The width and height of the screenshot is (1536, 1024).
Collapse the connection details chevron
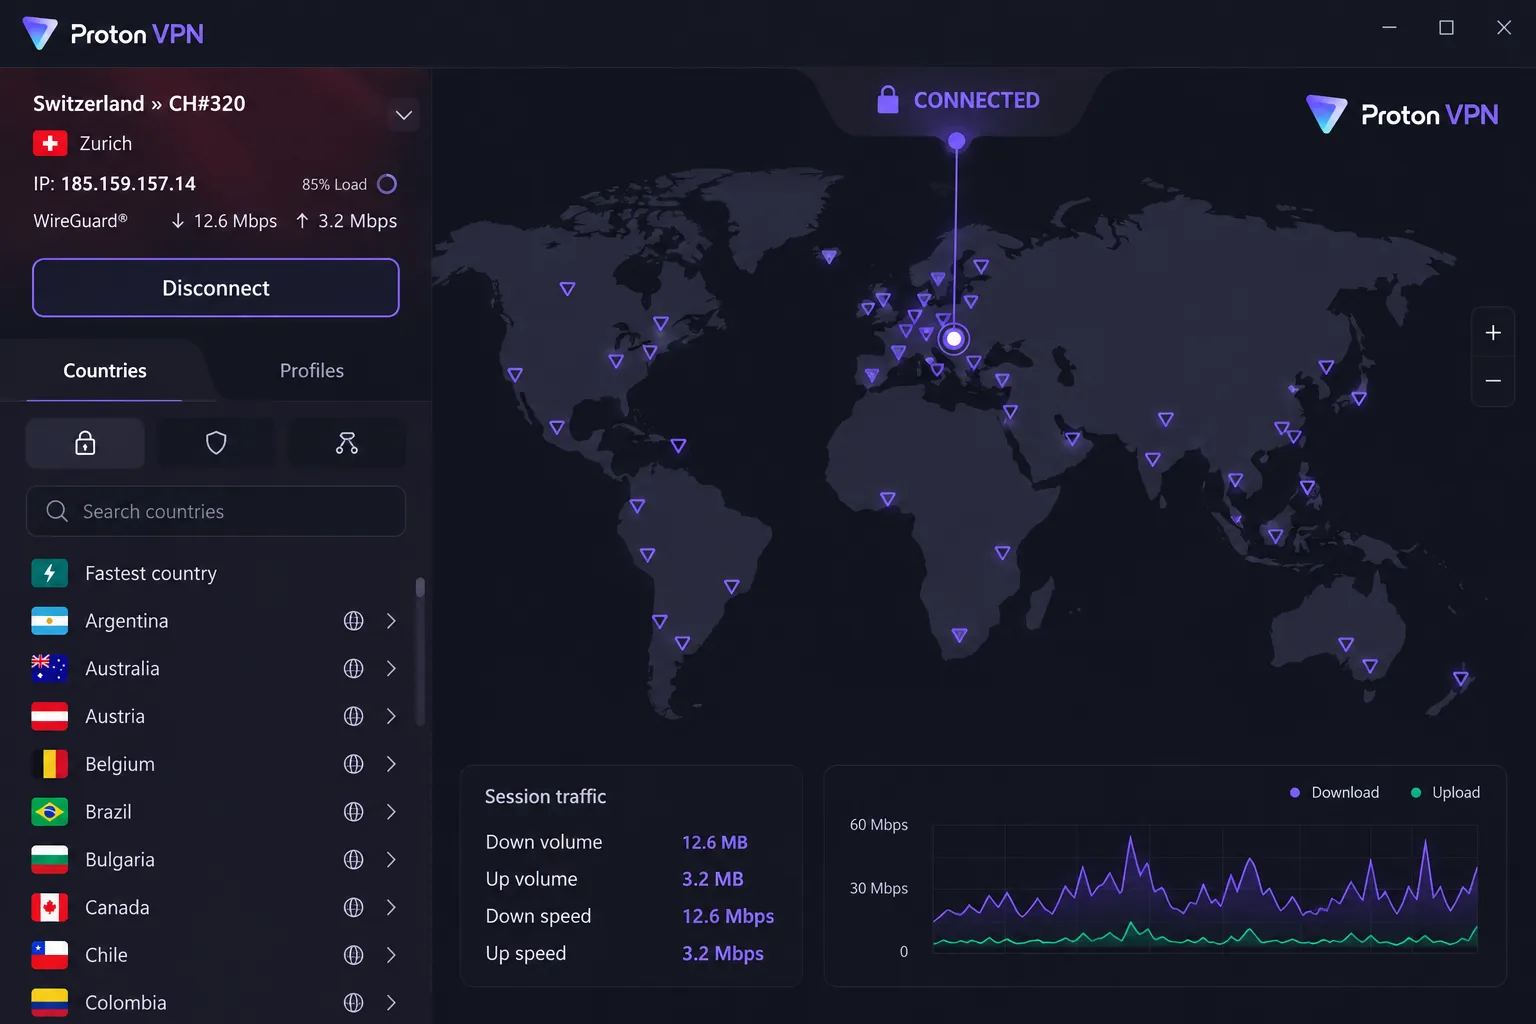[404, 115]
